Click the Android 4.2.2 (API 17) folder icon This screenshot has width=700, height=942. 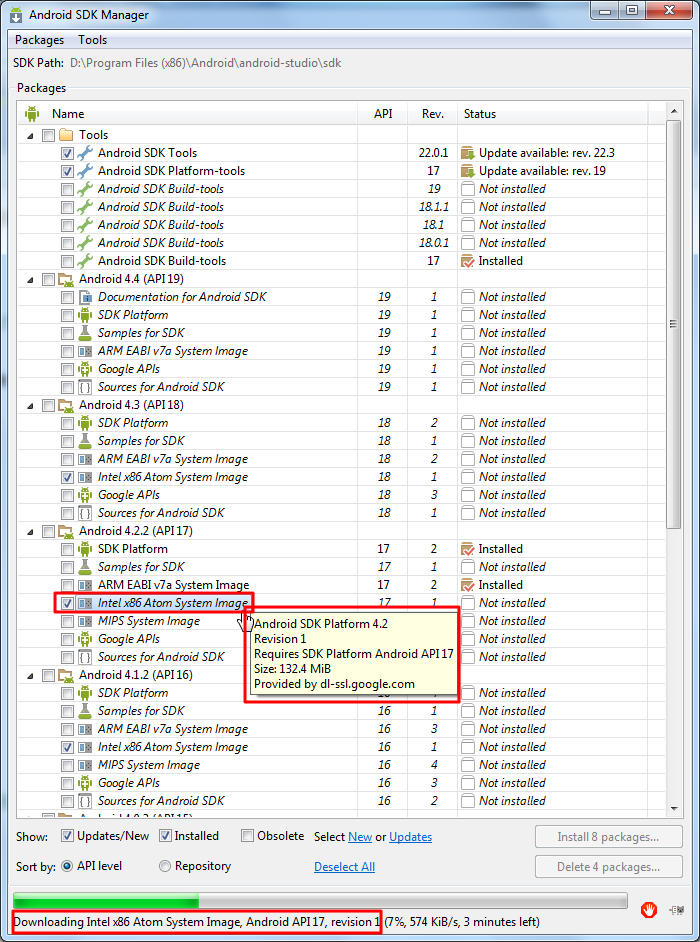66,531
